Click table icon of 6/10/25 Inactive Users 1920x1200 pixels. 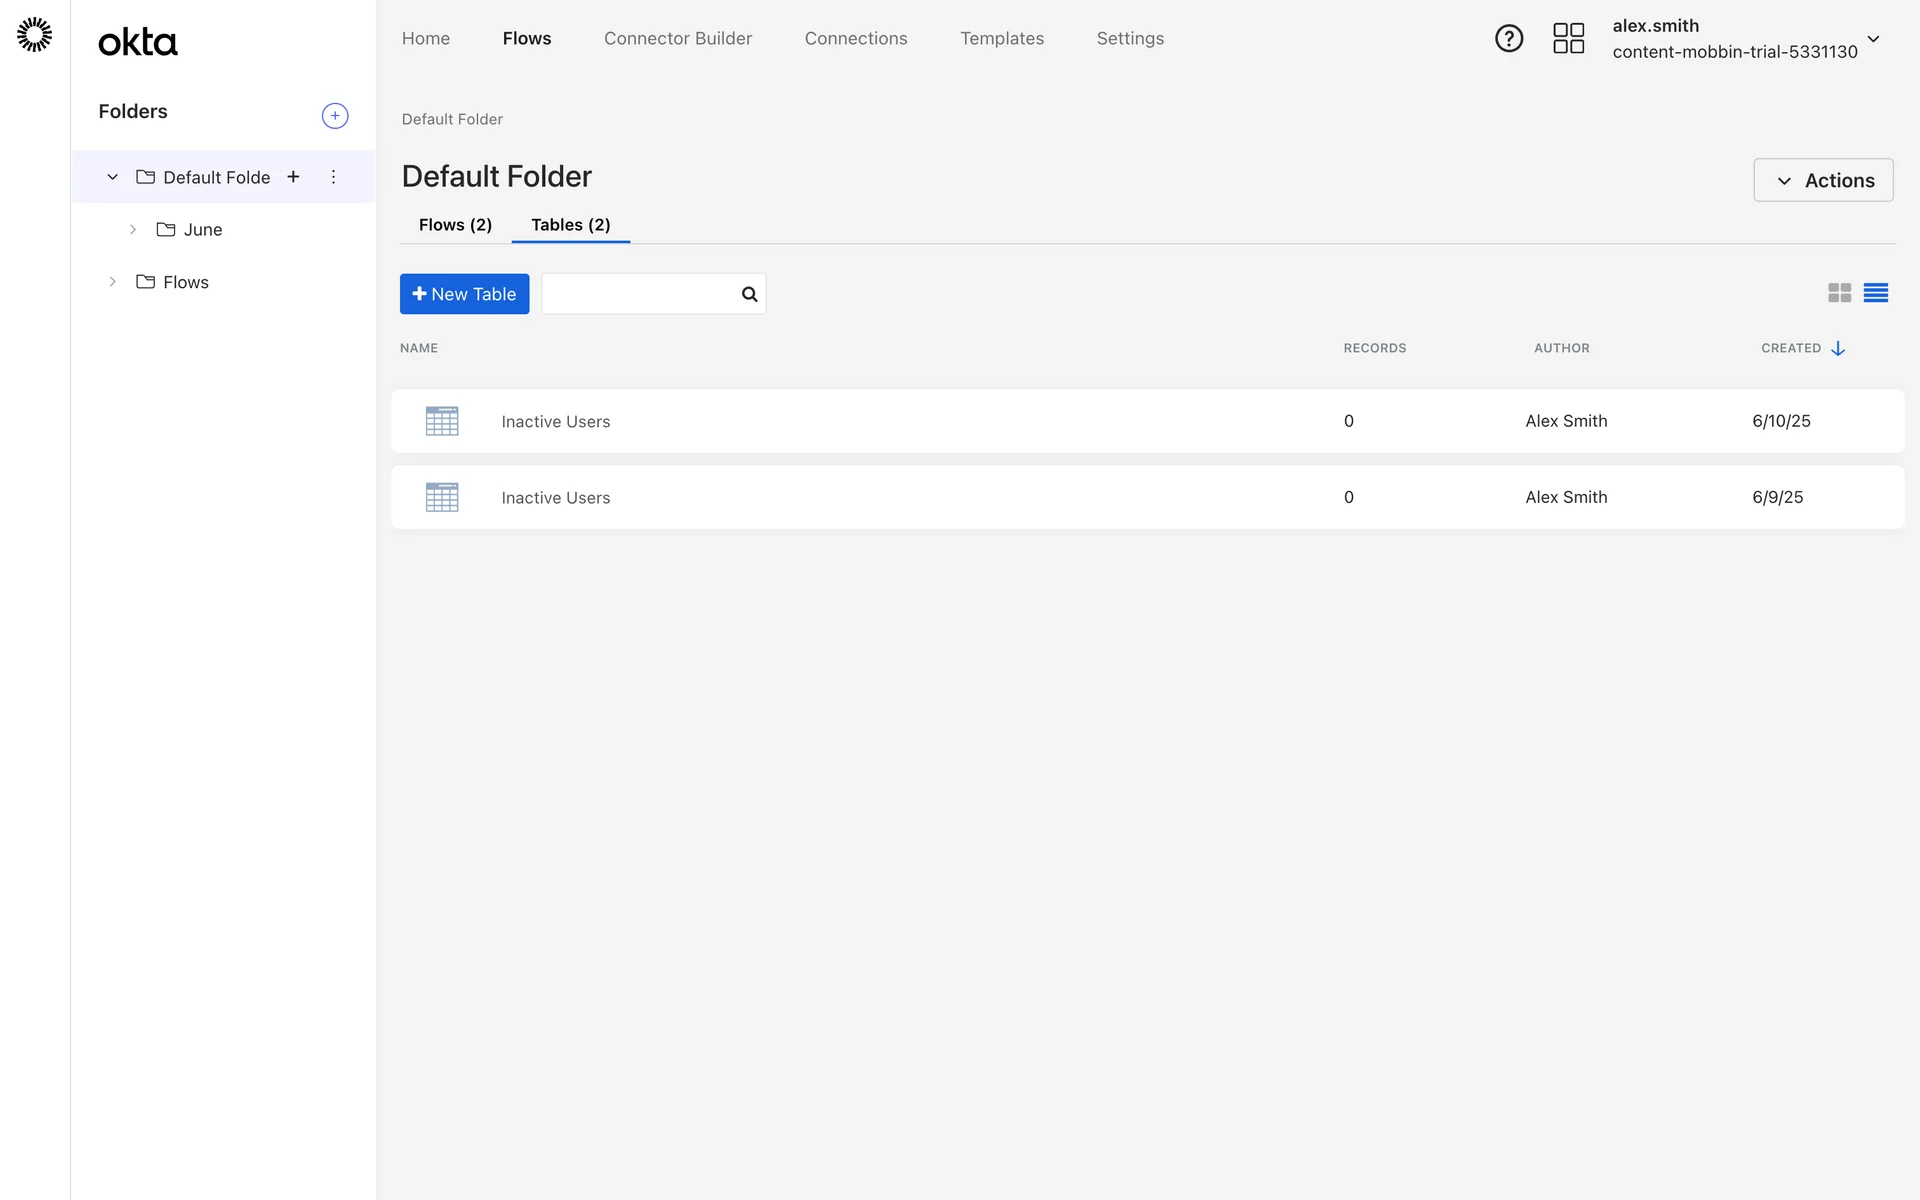442,421
